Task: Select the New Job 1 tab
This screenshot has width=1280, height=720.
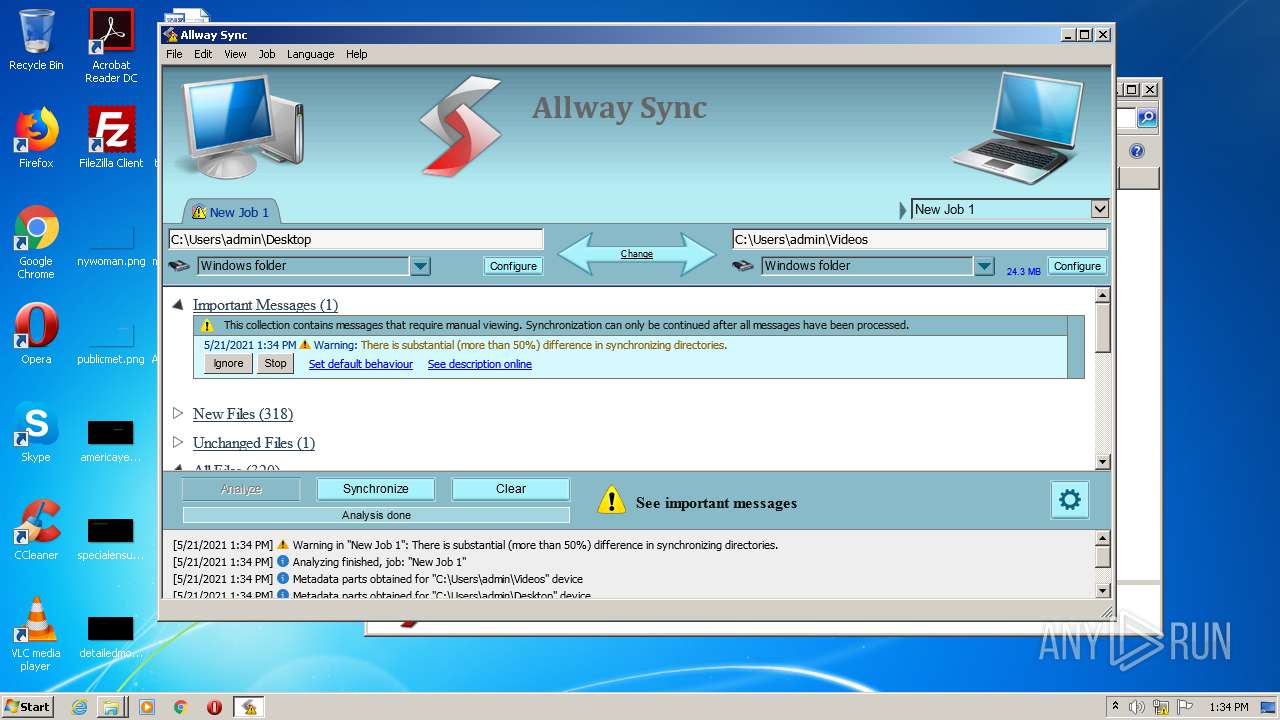Action: [x=231, y=212]
